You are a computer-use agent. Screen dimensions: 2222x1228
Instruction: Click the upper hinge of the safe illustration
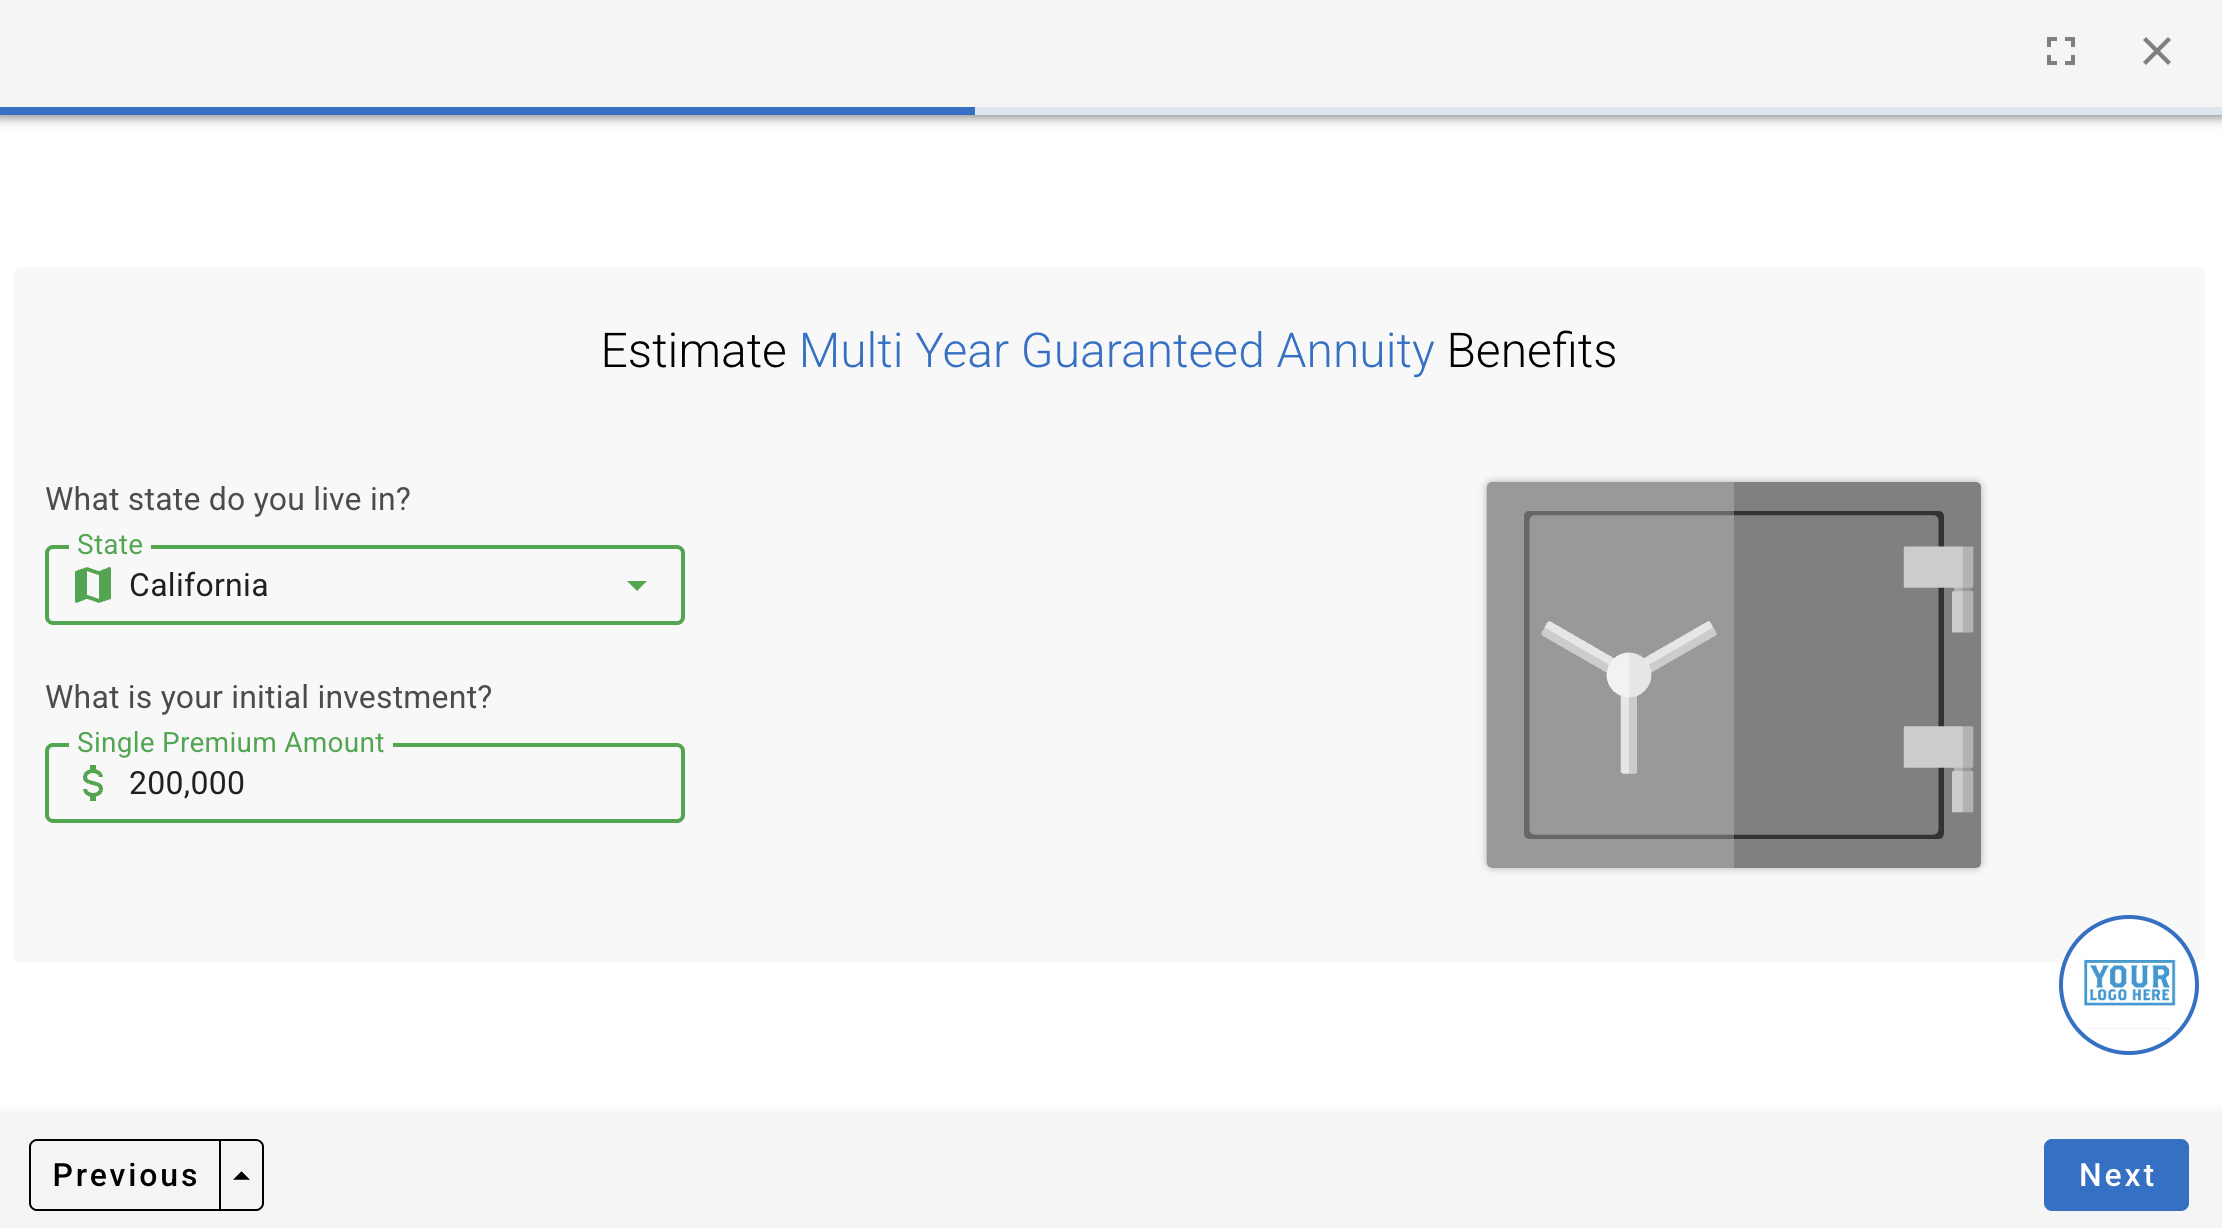(x=1938, y=568)
